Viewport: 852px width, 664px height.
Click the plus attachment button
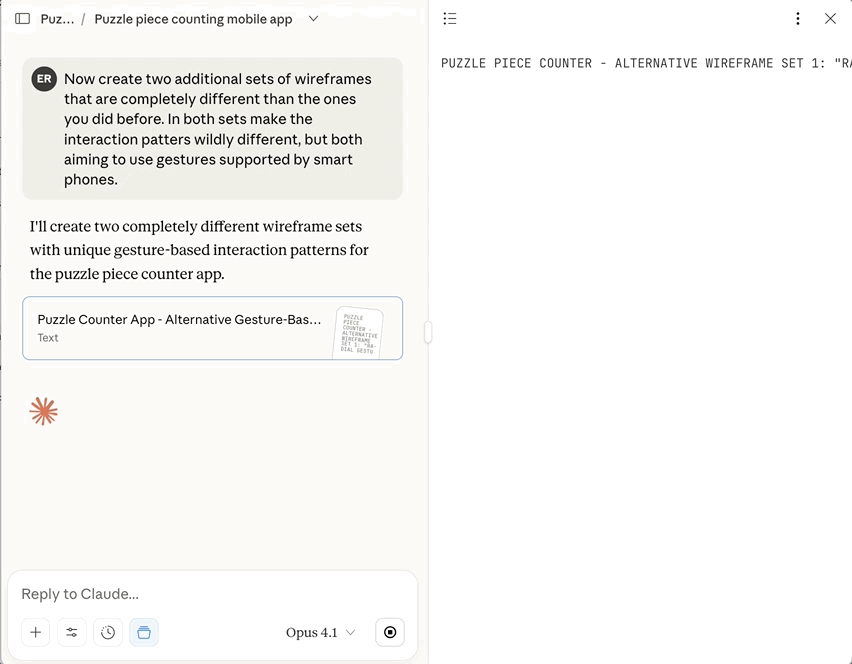coord(36,632)
